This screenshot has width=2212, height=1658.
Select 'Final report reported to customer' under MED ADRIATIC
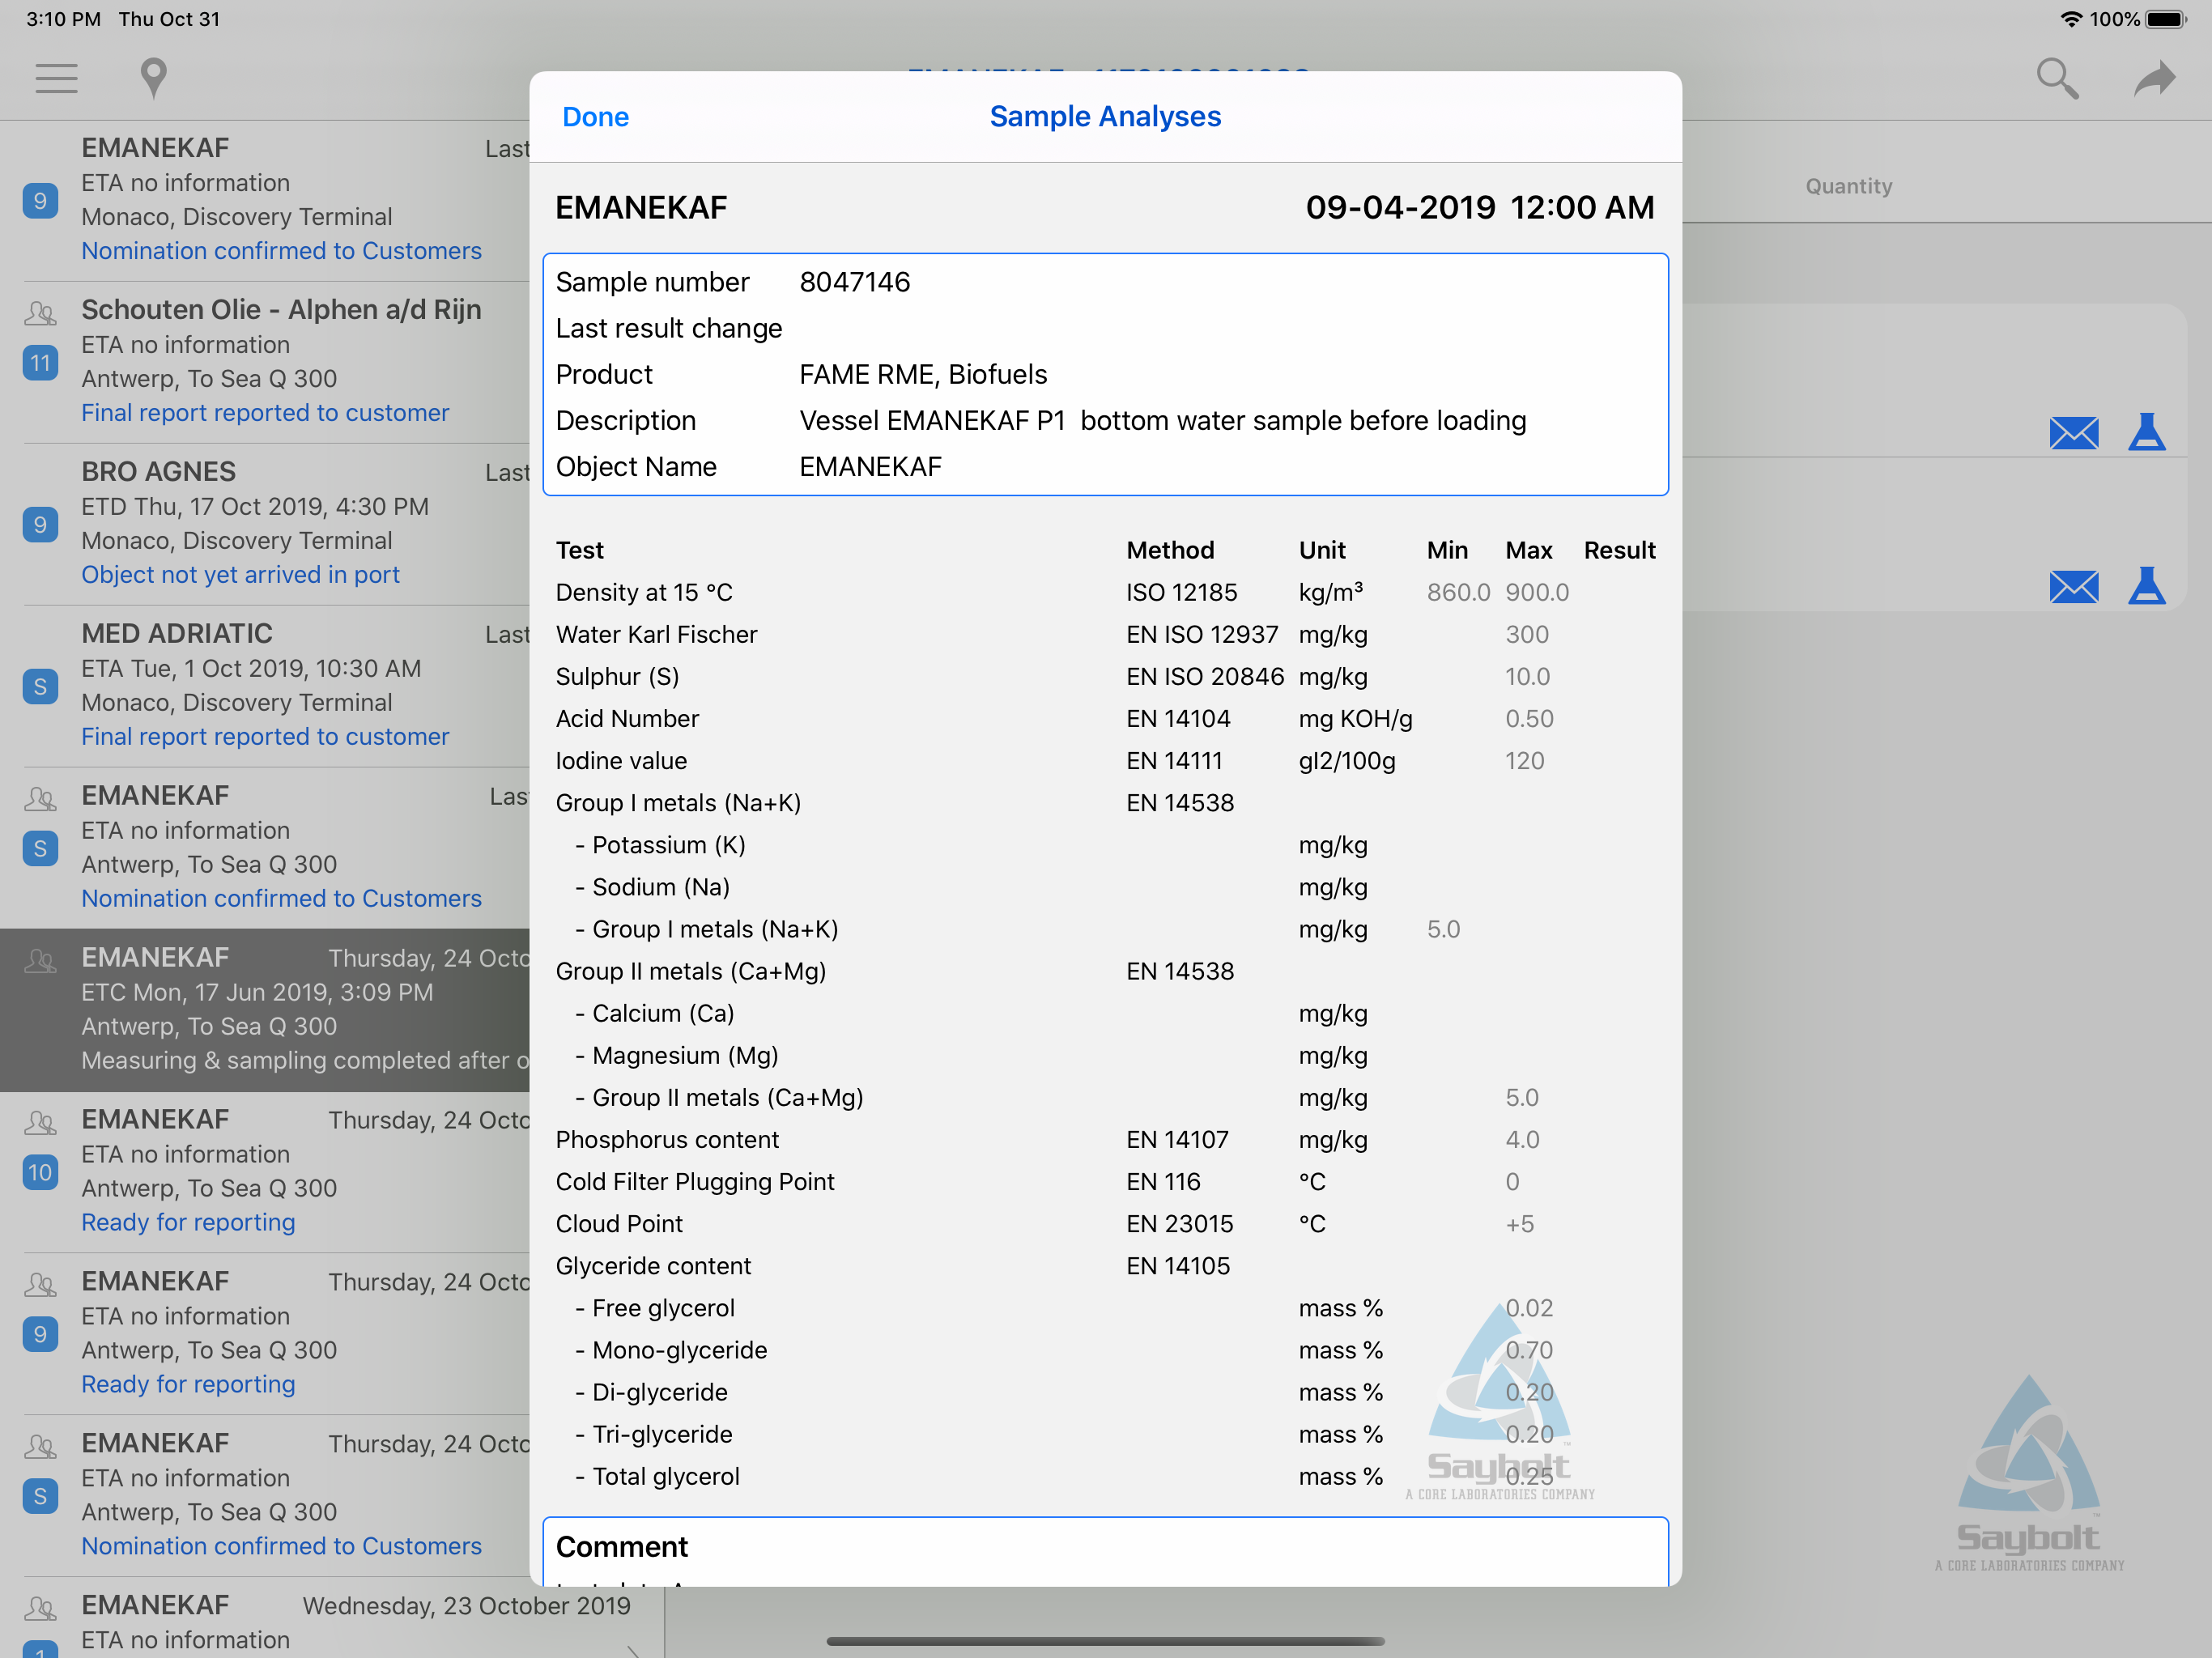point(265,737)
